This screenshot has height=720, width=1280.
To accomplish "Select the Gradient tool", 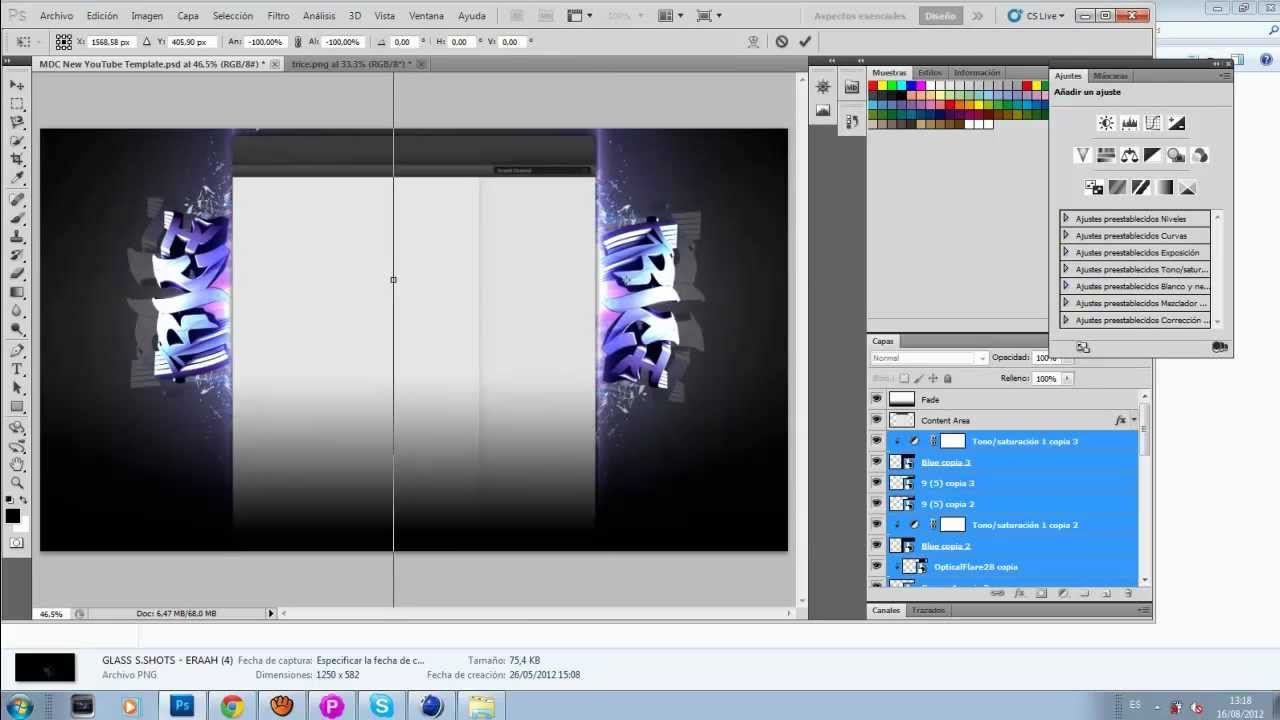I will click(x=17, y=293).
